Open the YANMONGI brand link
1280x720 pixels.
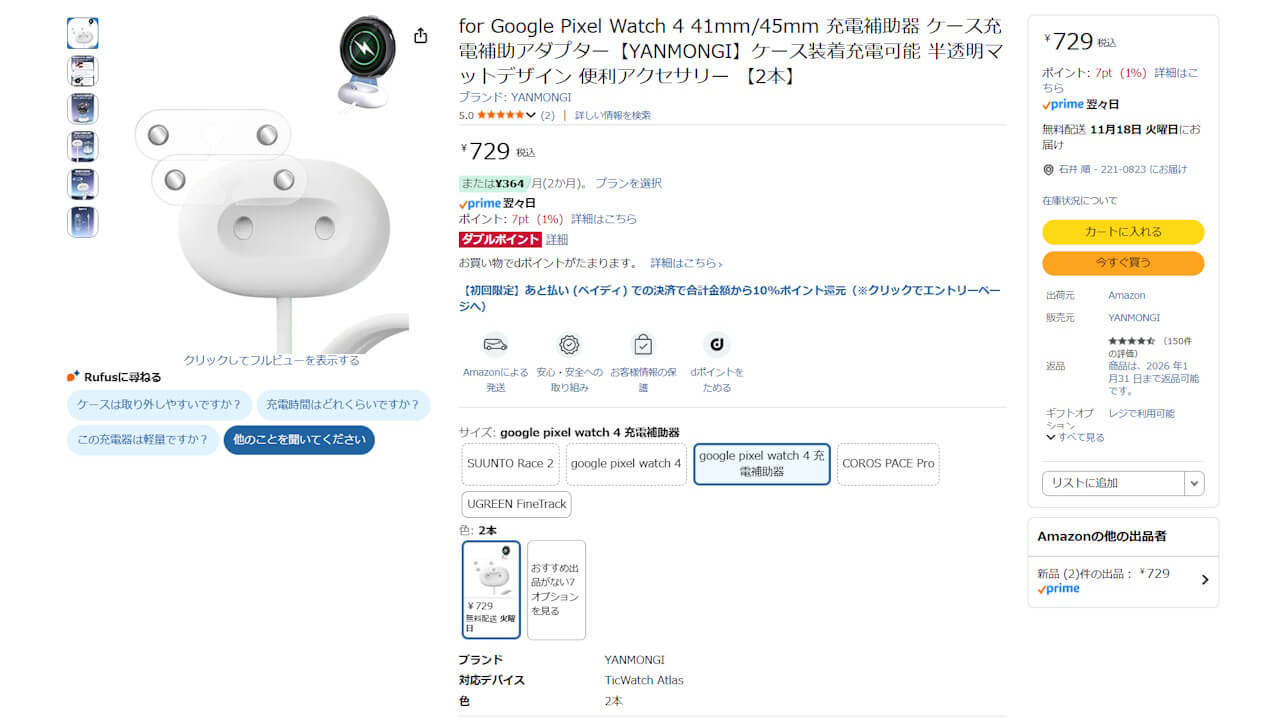click(x=540, y=97)
